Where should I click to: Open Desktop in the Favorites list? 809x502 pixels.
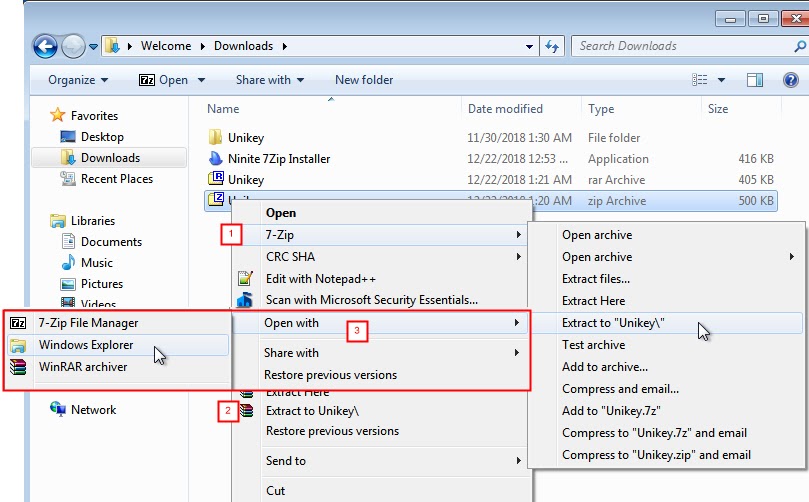102,137
